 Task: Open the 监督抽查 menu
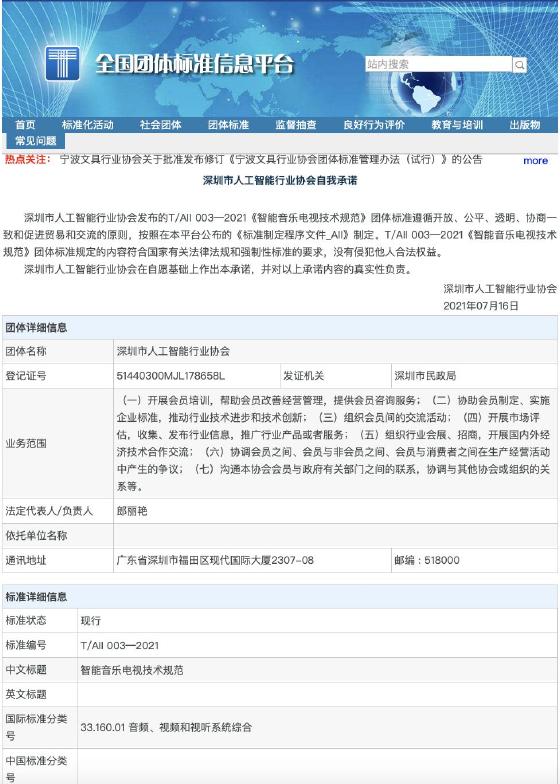(296, 125)
